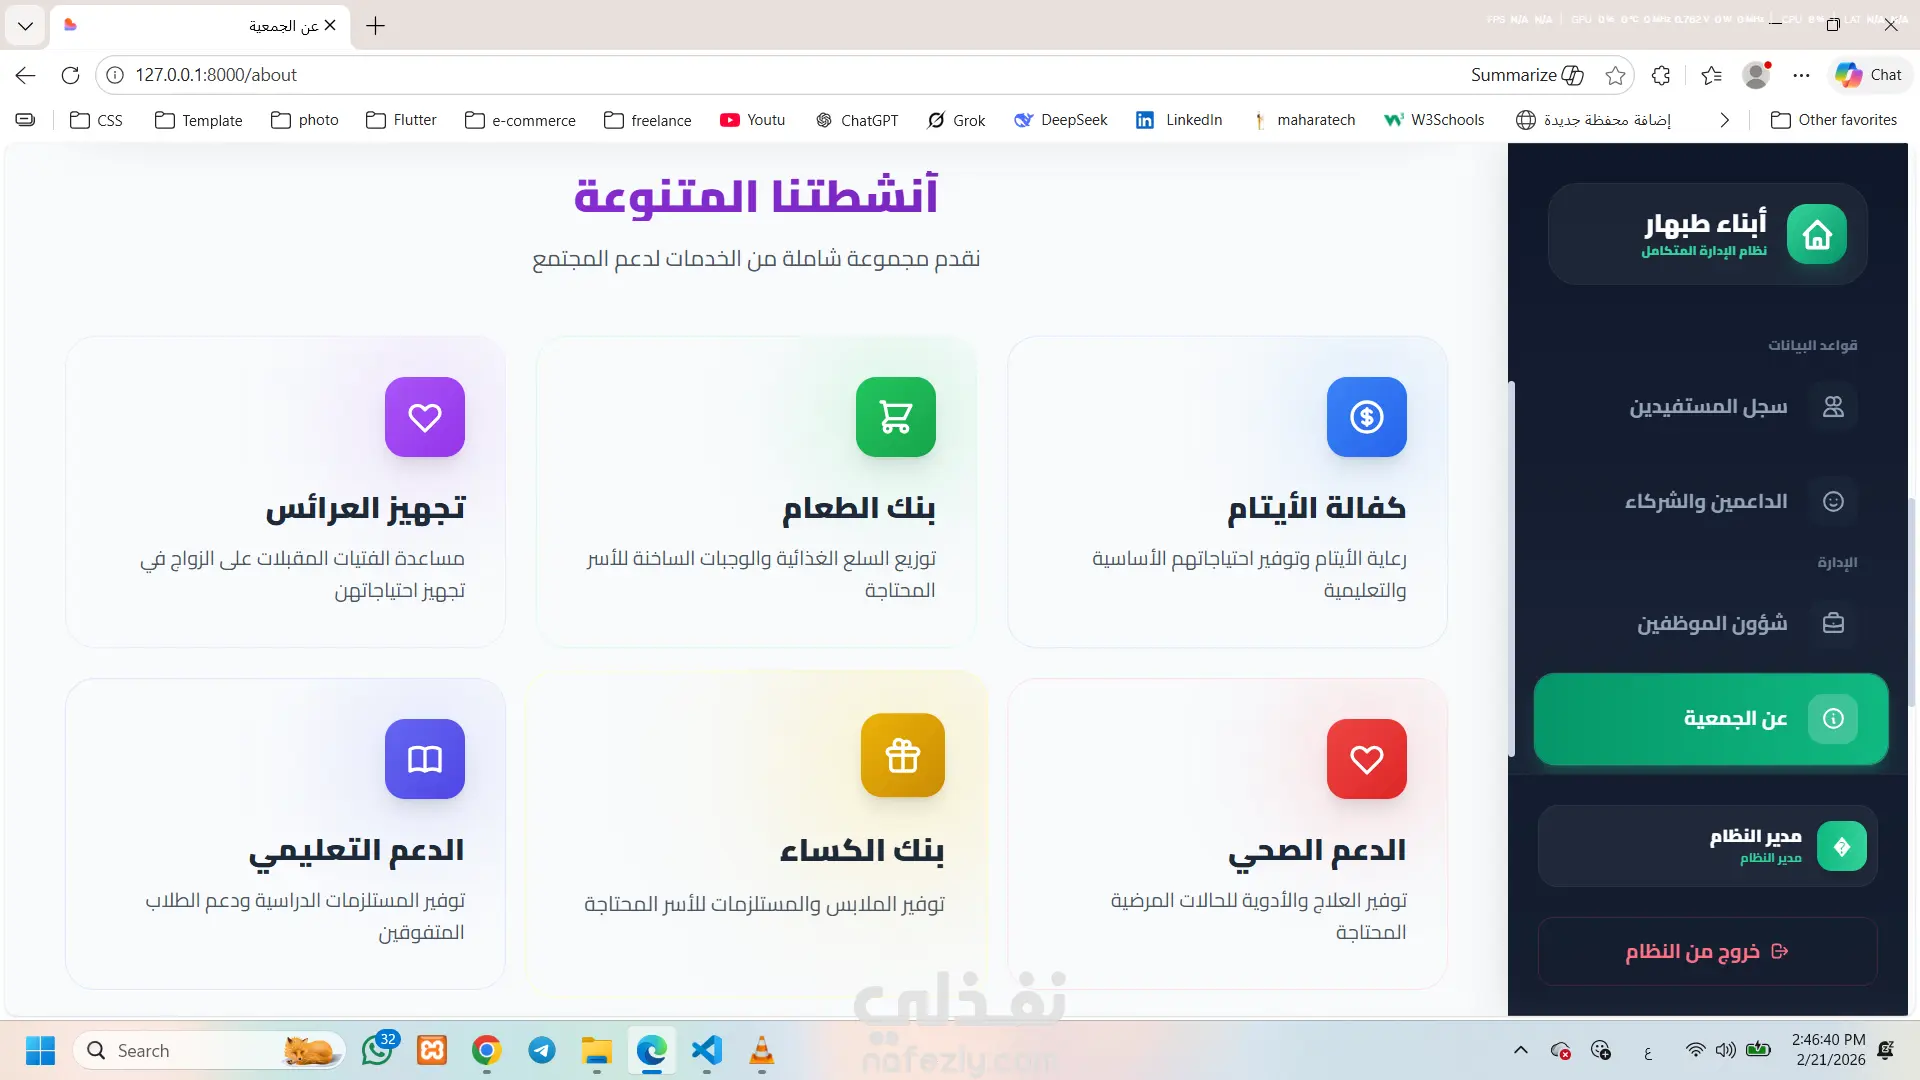The width and height of the screenshot is (1920, 1080).
Task: Add this page to favorites star
Action: 1614,75
